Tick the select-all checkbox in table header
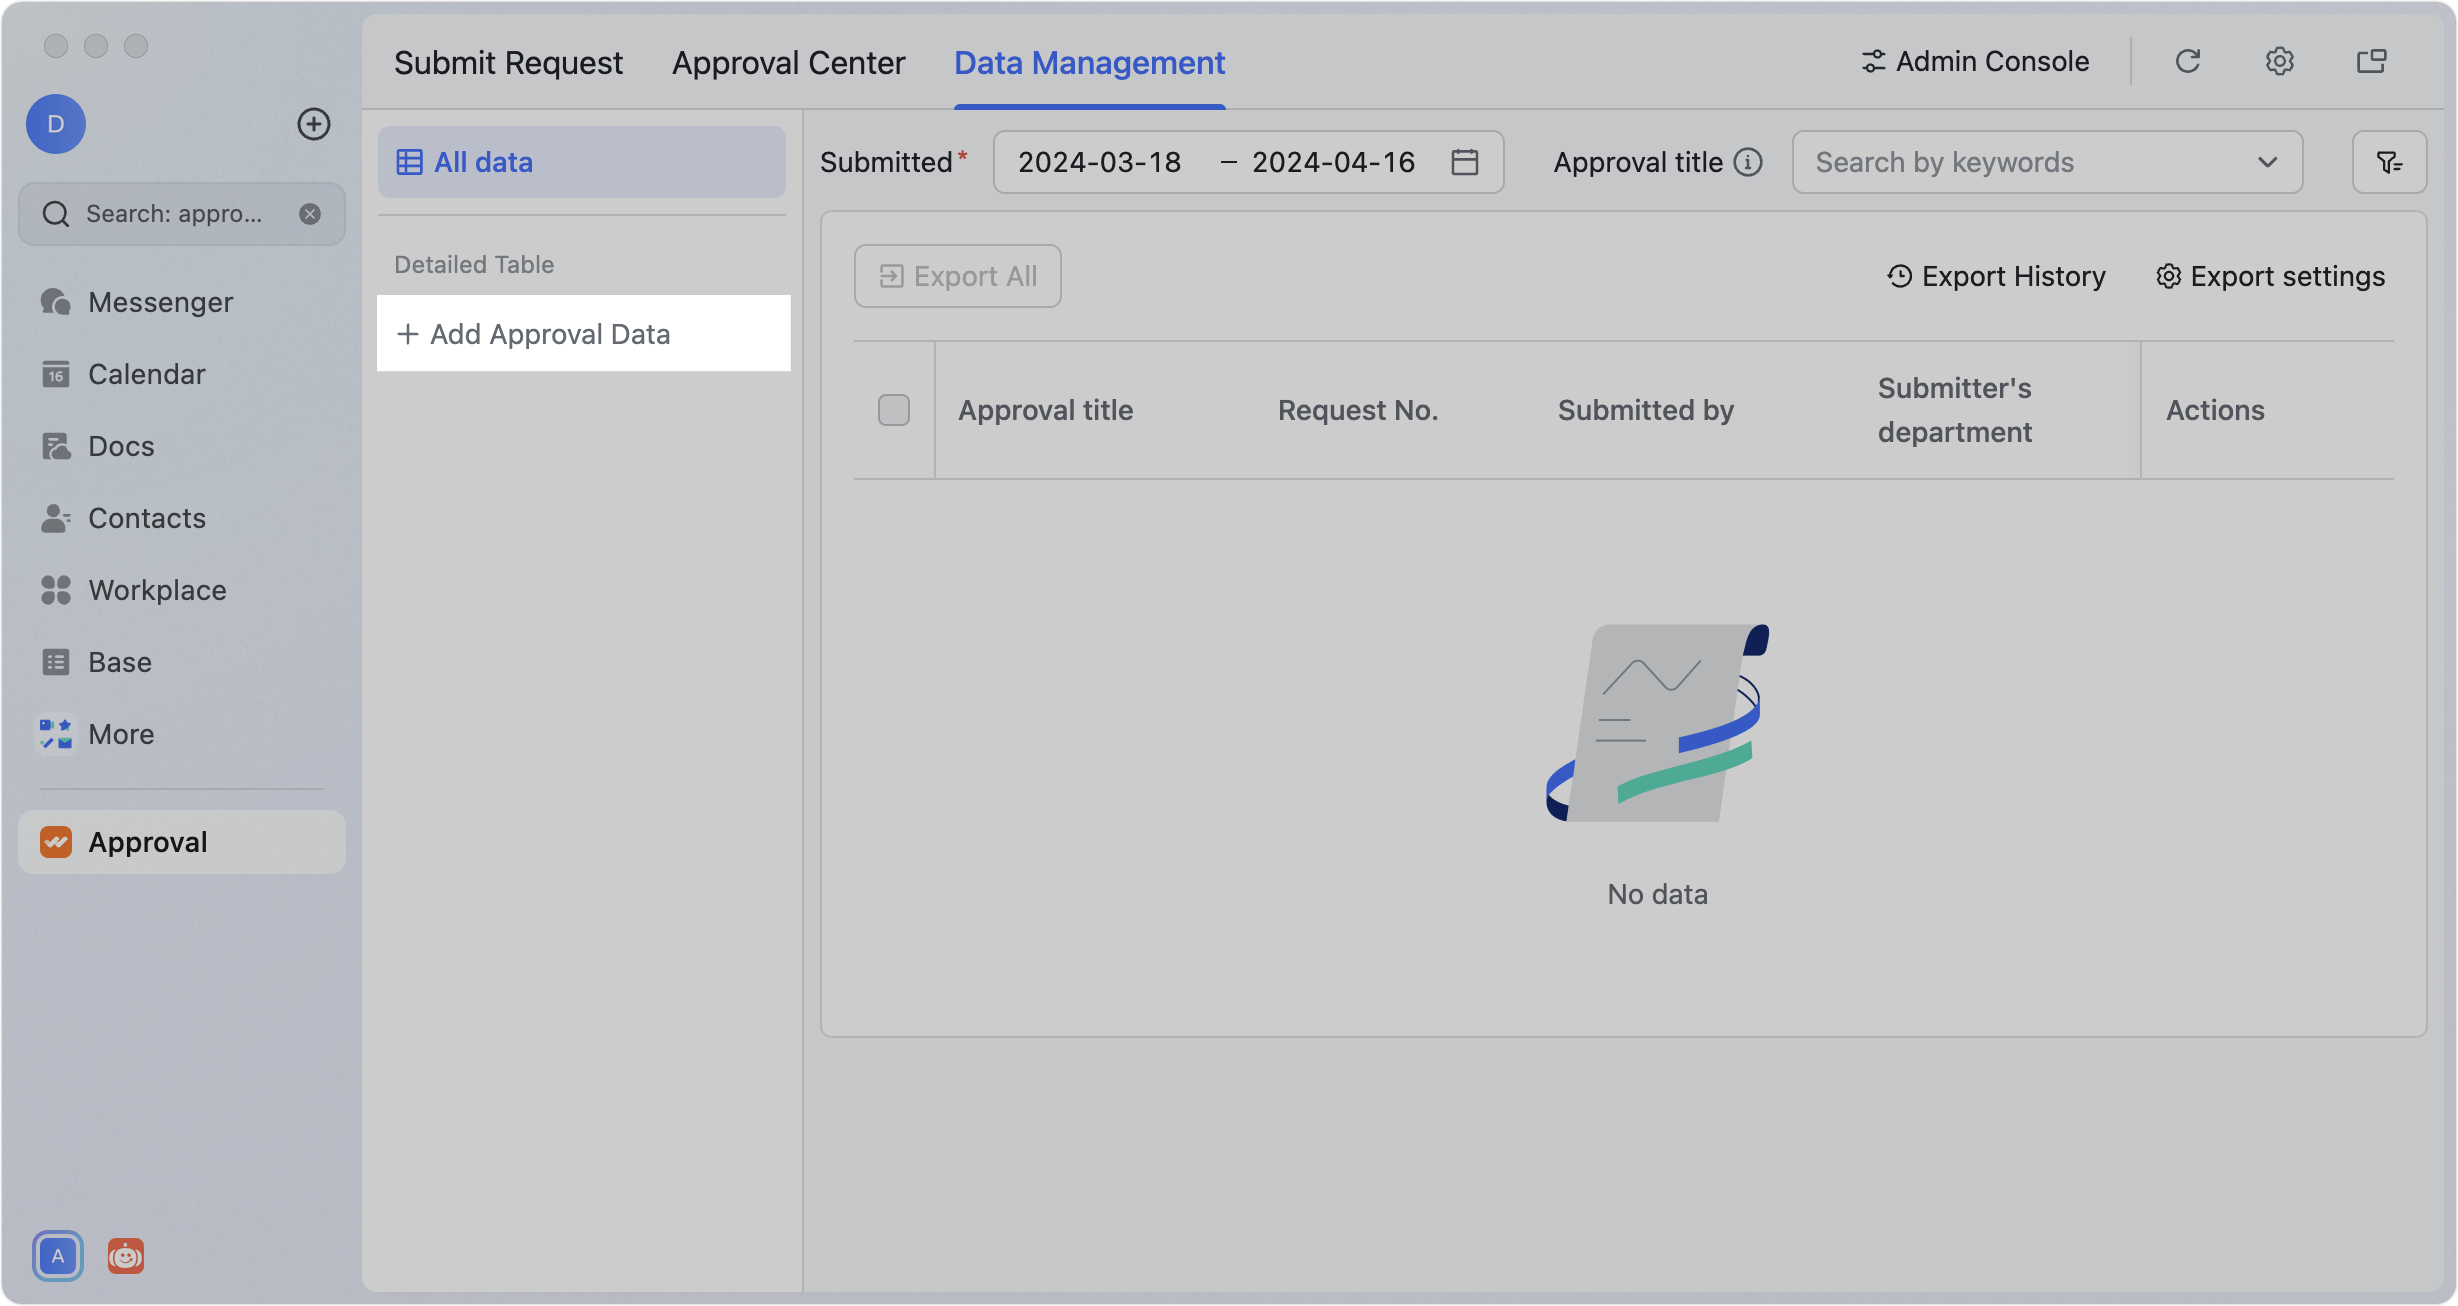The height and width of the screenshot is (1306, 2458). 894,410
